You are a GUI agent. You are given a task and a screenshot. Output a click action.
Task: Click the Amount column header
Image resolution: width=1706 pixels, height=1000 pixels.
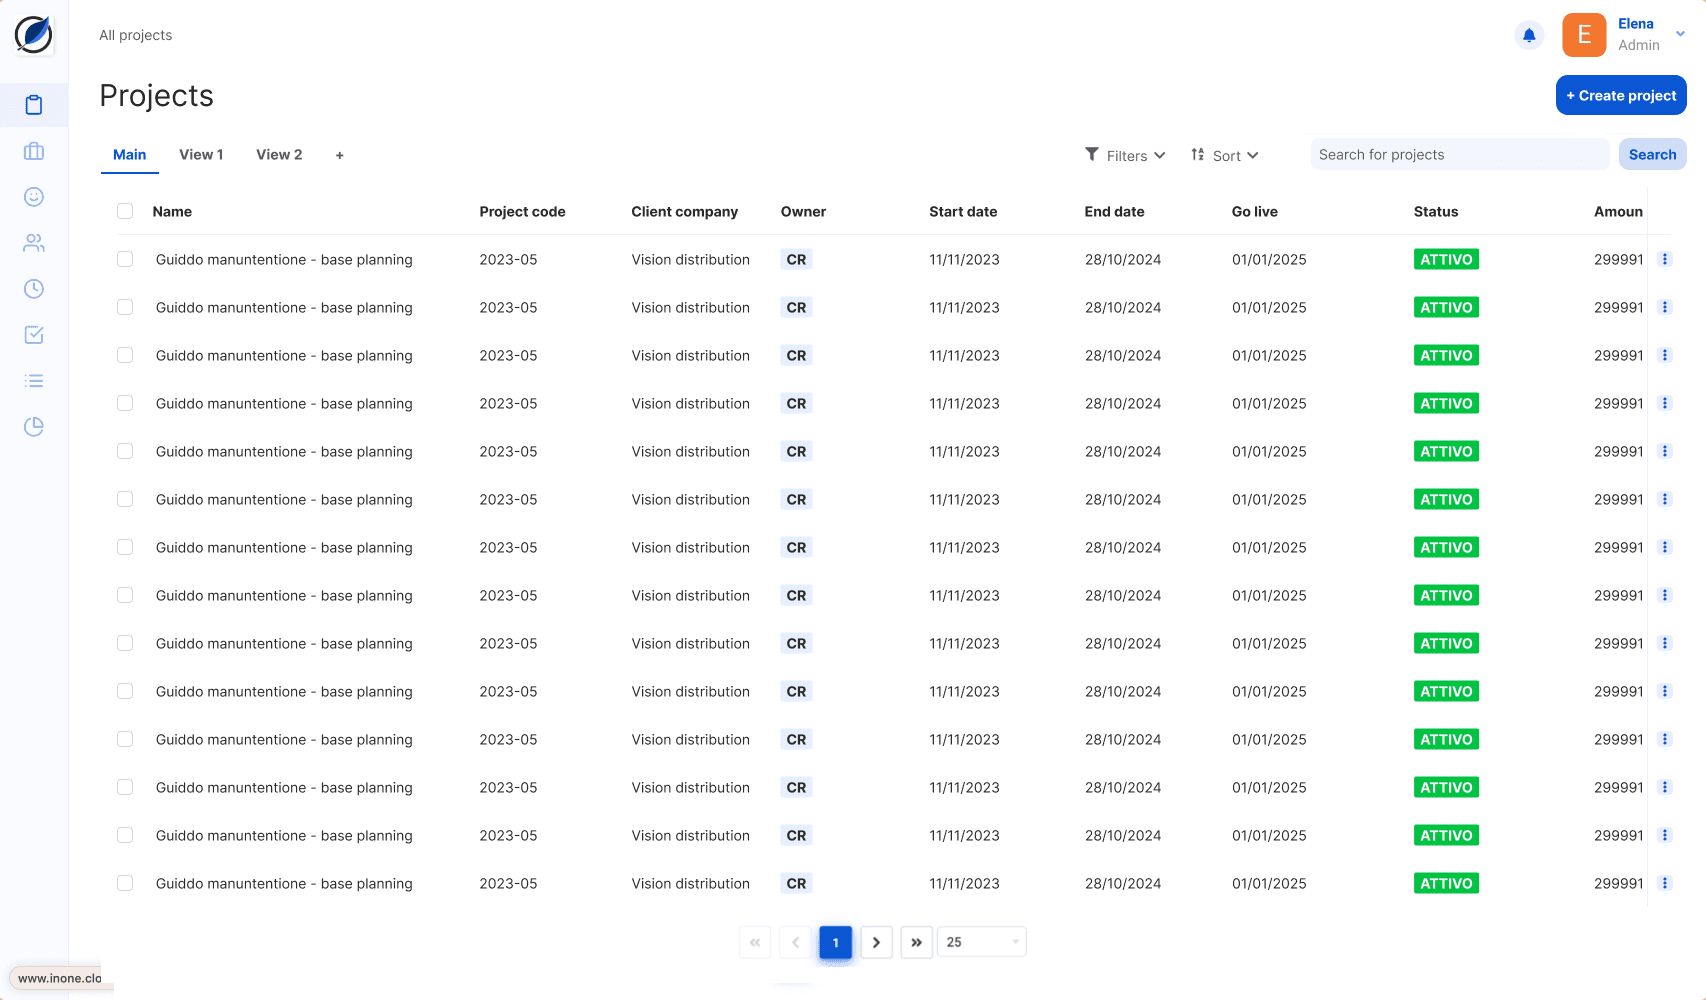[x=1619, y=211]
